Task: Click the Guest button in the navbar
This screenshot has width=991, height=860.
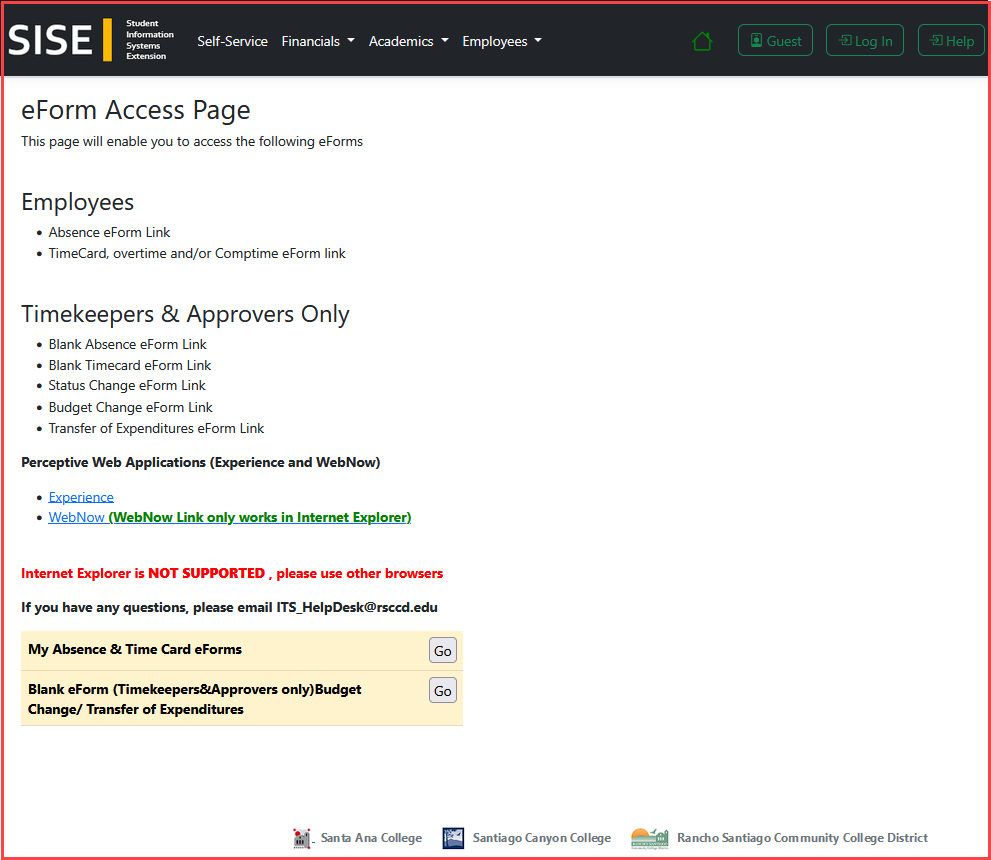Action: coord(775,40)
